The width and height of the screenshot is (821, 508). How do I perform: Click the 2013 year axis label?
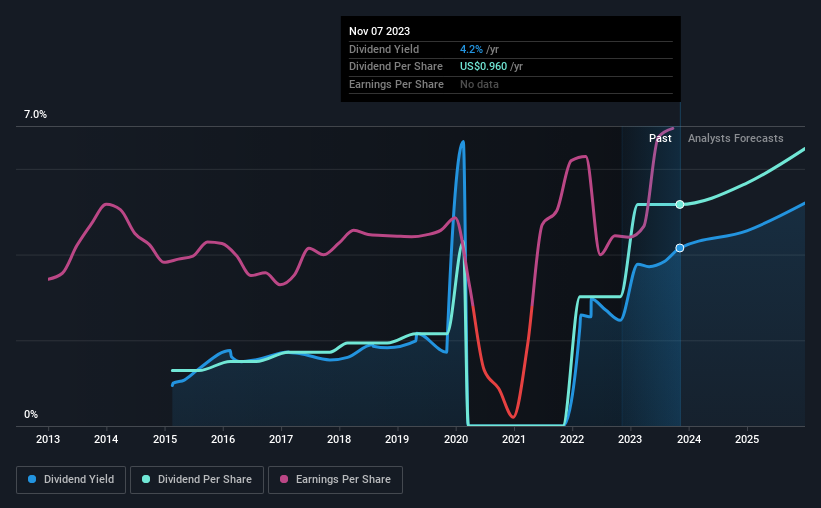(x=49, y=439)
